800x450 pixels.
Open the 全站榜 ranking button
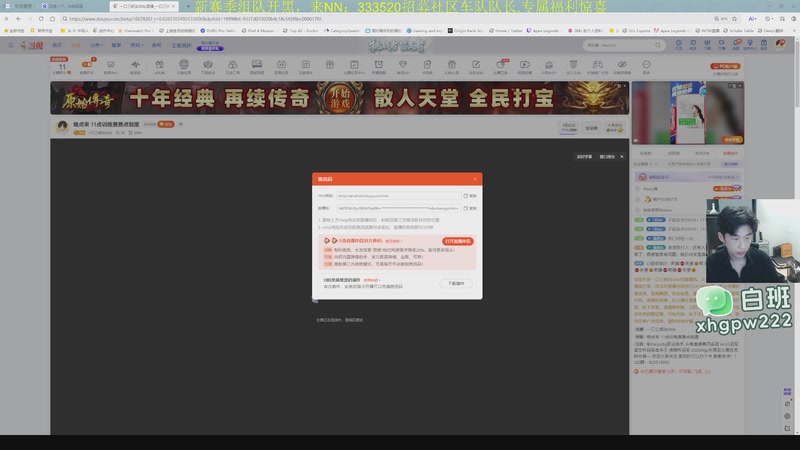pyautogui.click(x=591, y=128)
